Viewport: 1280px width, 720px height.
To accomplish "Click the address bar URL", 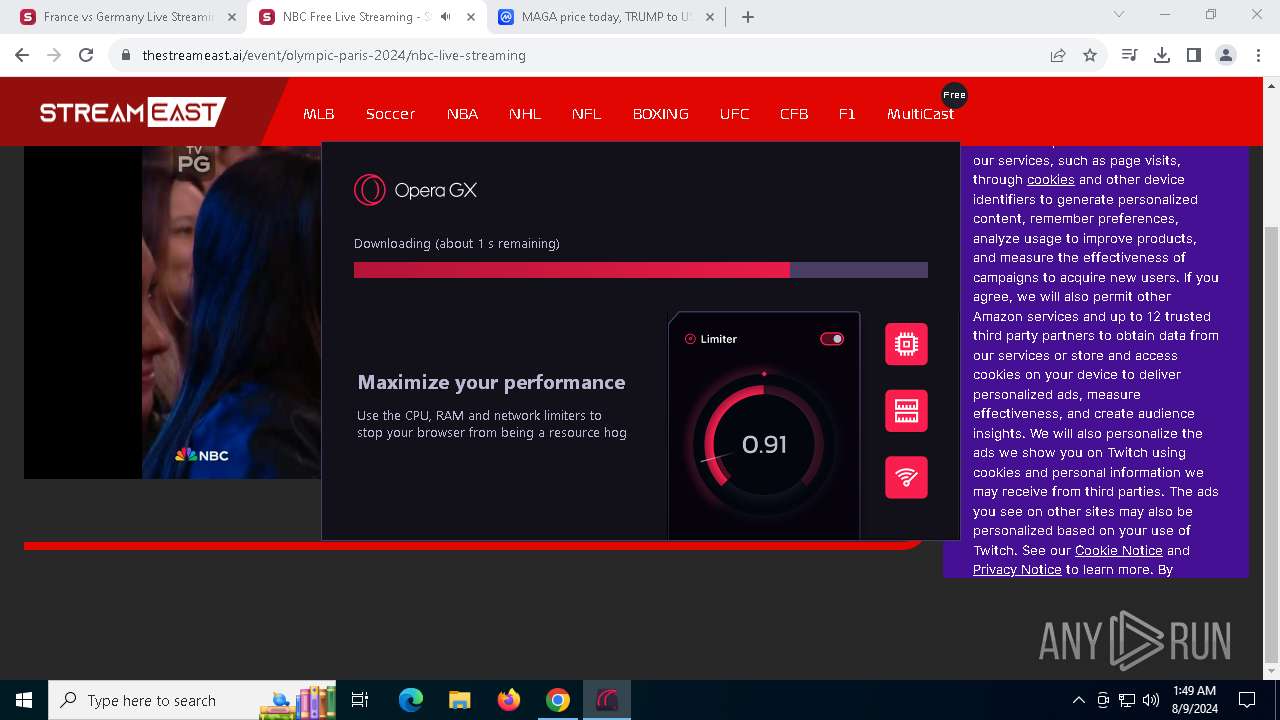I will click(334, 56).
